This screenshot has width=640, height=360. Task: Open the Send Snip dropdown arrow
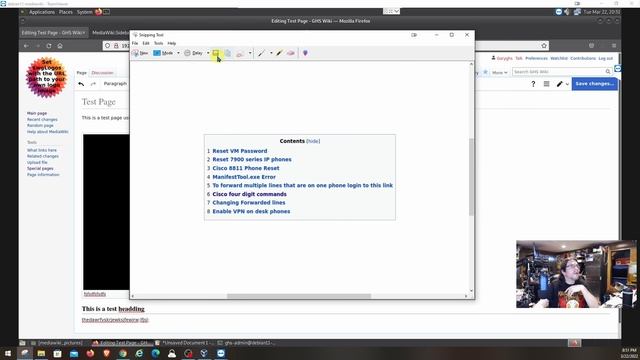pyautogui.click(x=250, y=53)
